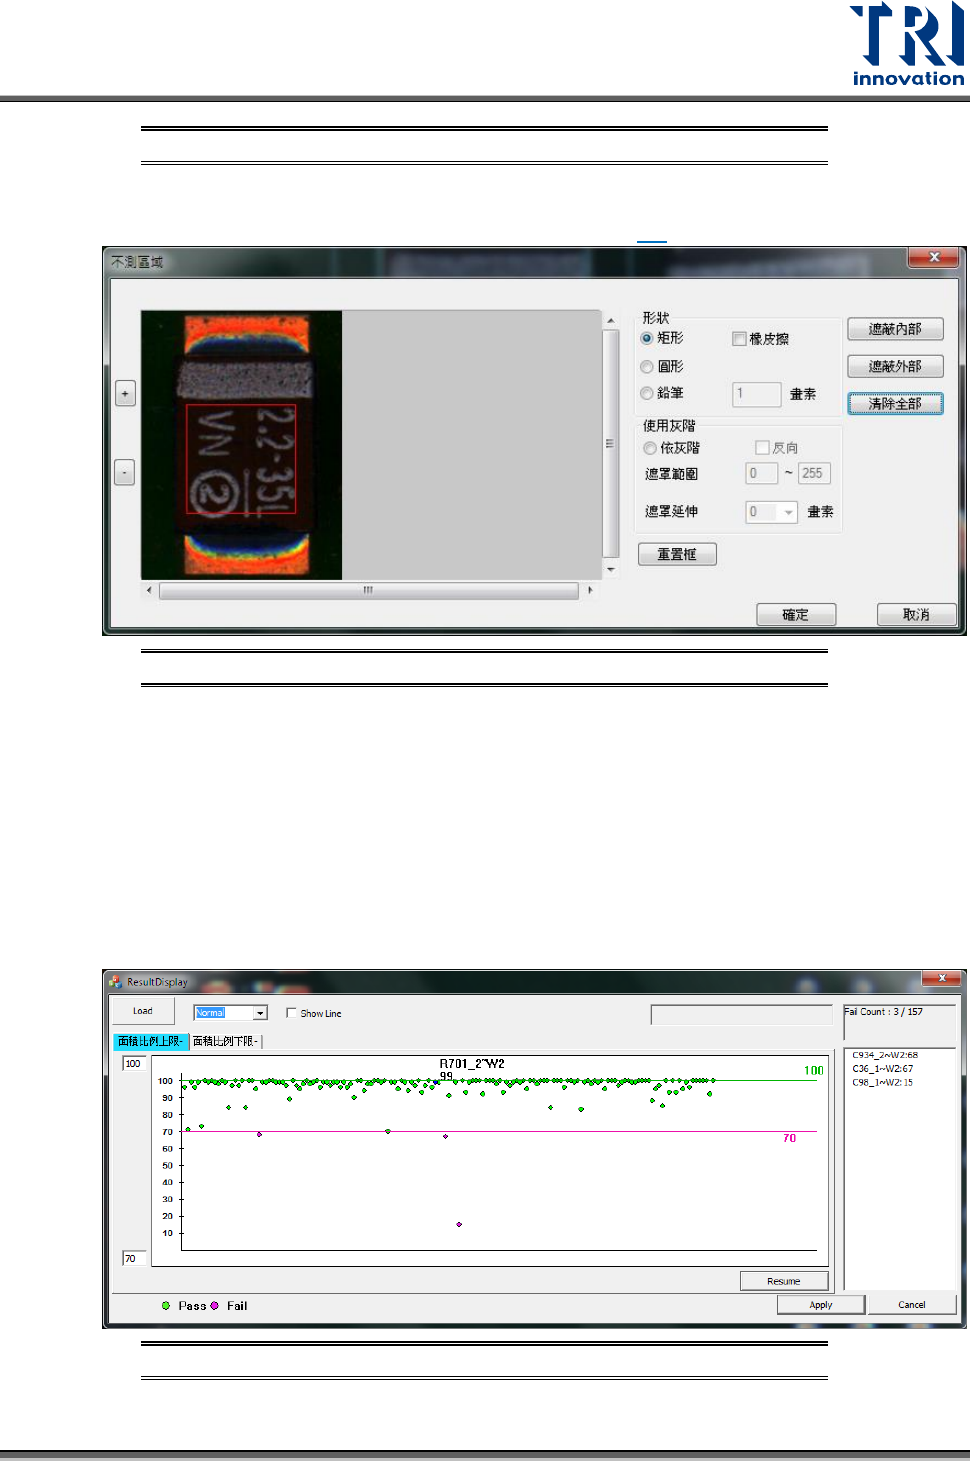This screenshot has height=1461, width=970.
Task: Select the 鉛筆 pencil shape radio button
Action: click(647, 393)
